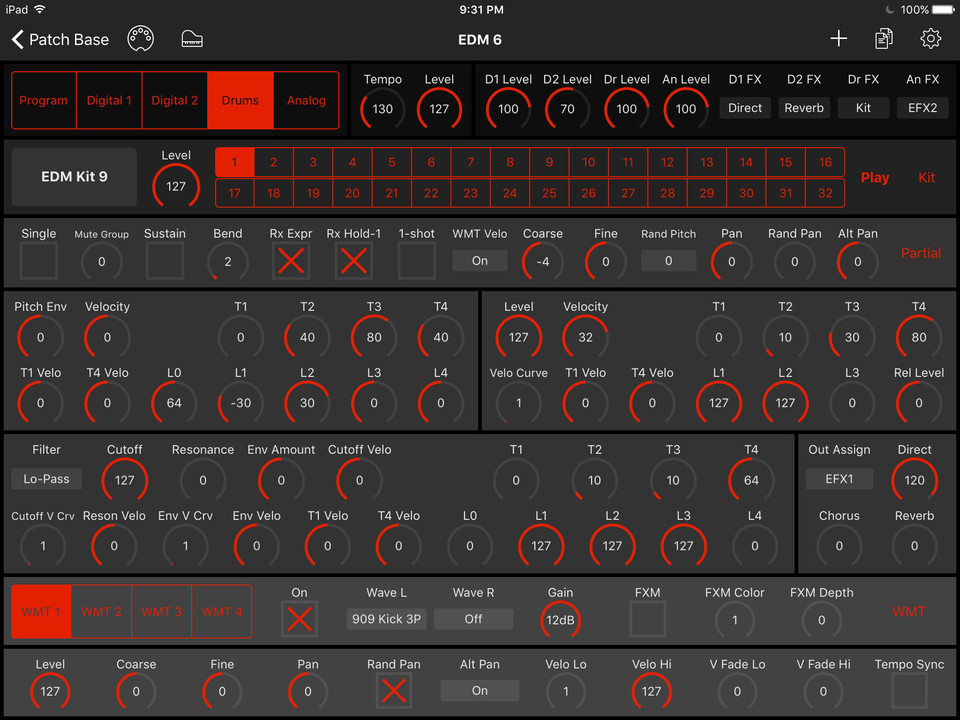Open the MIDI connection icon
Viewport: 960px width, 720px height.
(140, 39)
